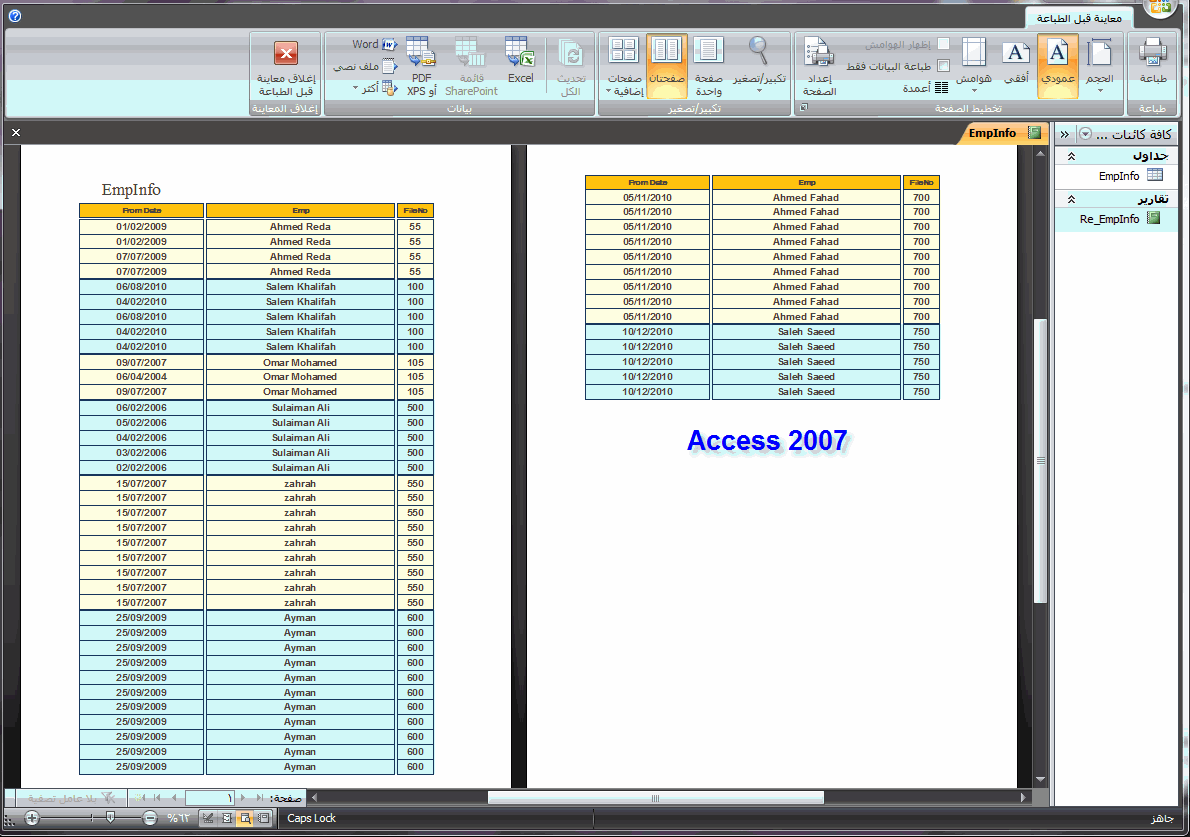The image size is (1190, 837).
Task: Open the Zoom (تكبير/تصغير) dropdown arrow
Action: [759, 90]
